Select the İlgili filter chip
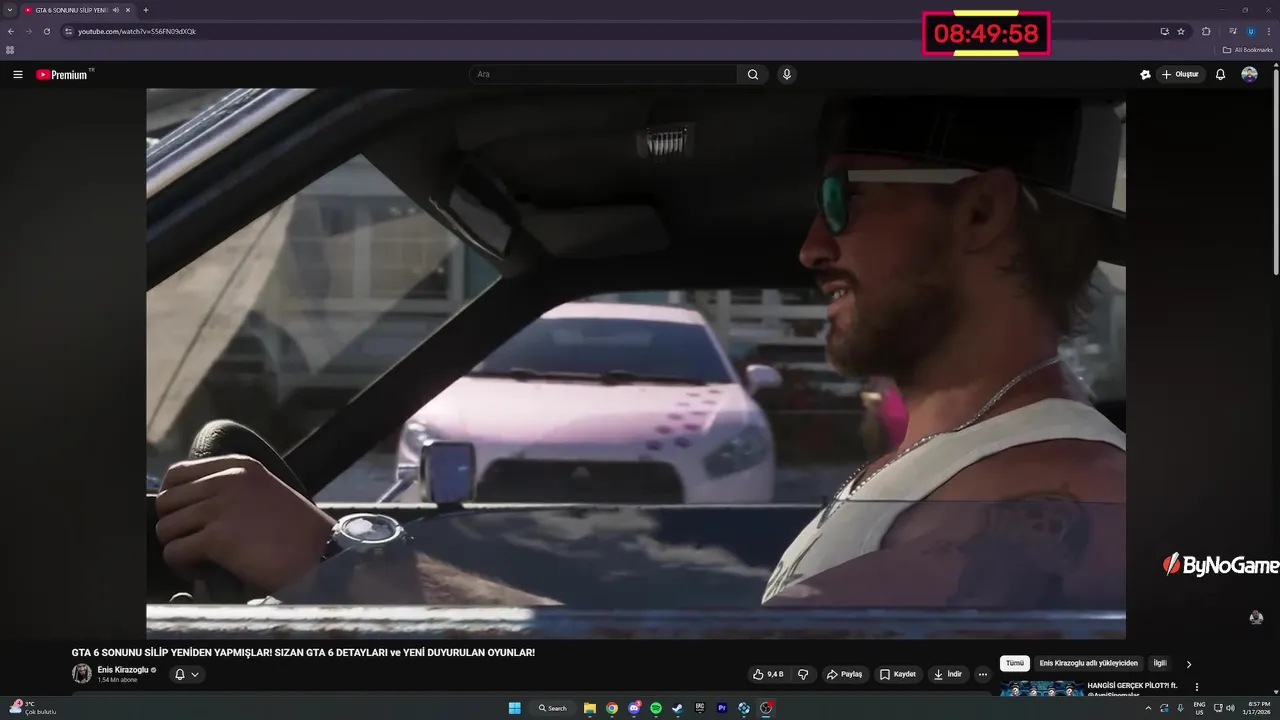 pyautogui.click(x=1160, y=663)
